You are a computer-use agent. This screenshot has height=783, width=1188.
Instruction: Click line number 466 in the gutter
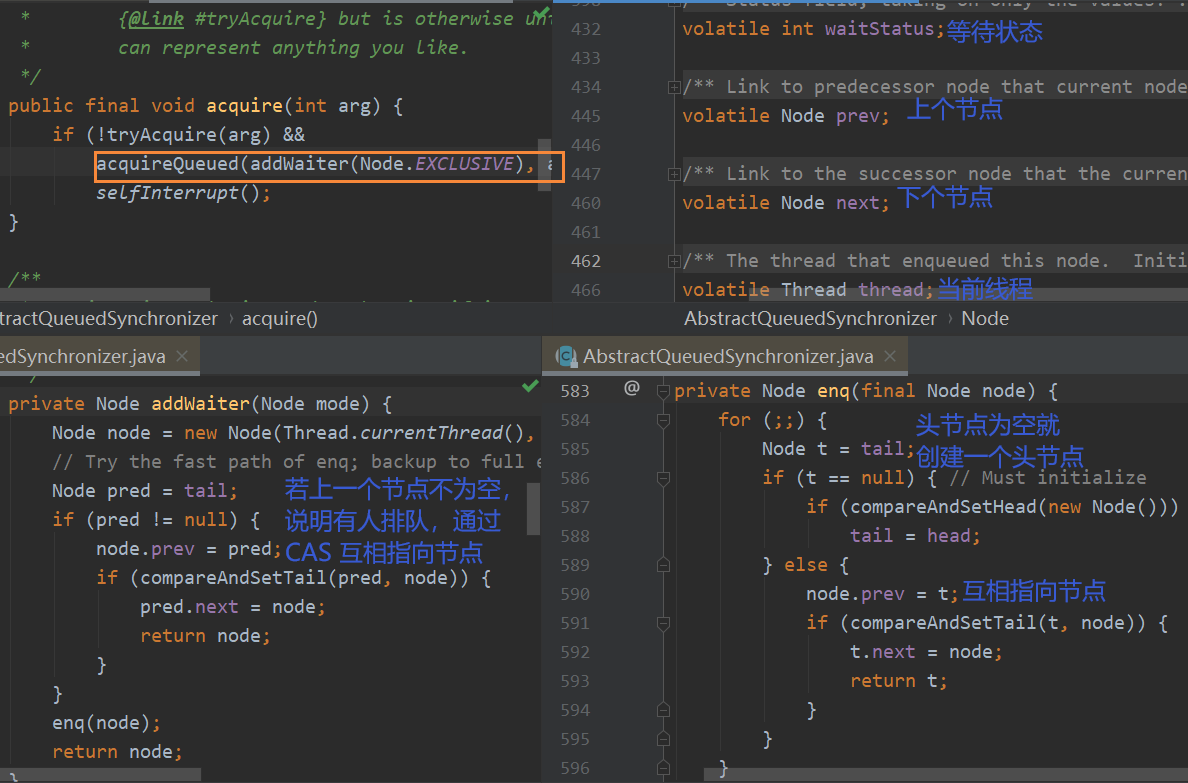(586, 290)
